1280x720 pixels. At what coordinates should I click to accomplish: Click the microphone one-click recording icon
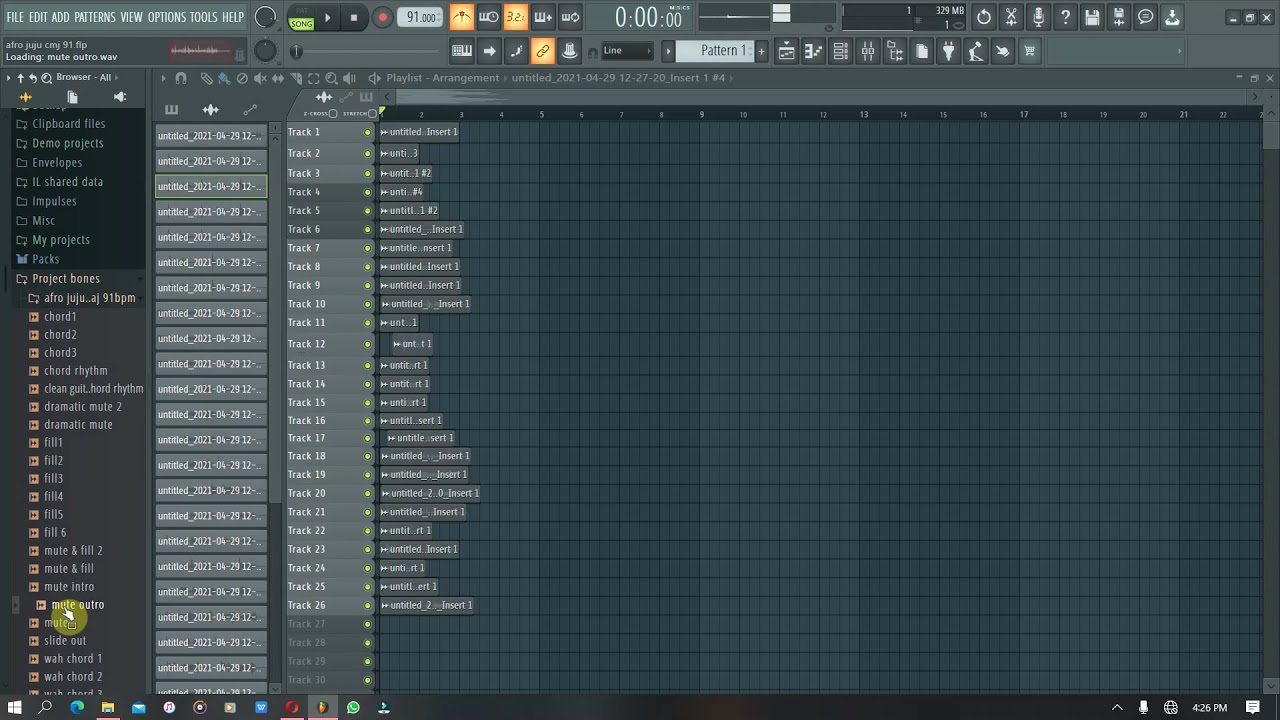click(1038, 17)
